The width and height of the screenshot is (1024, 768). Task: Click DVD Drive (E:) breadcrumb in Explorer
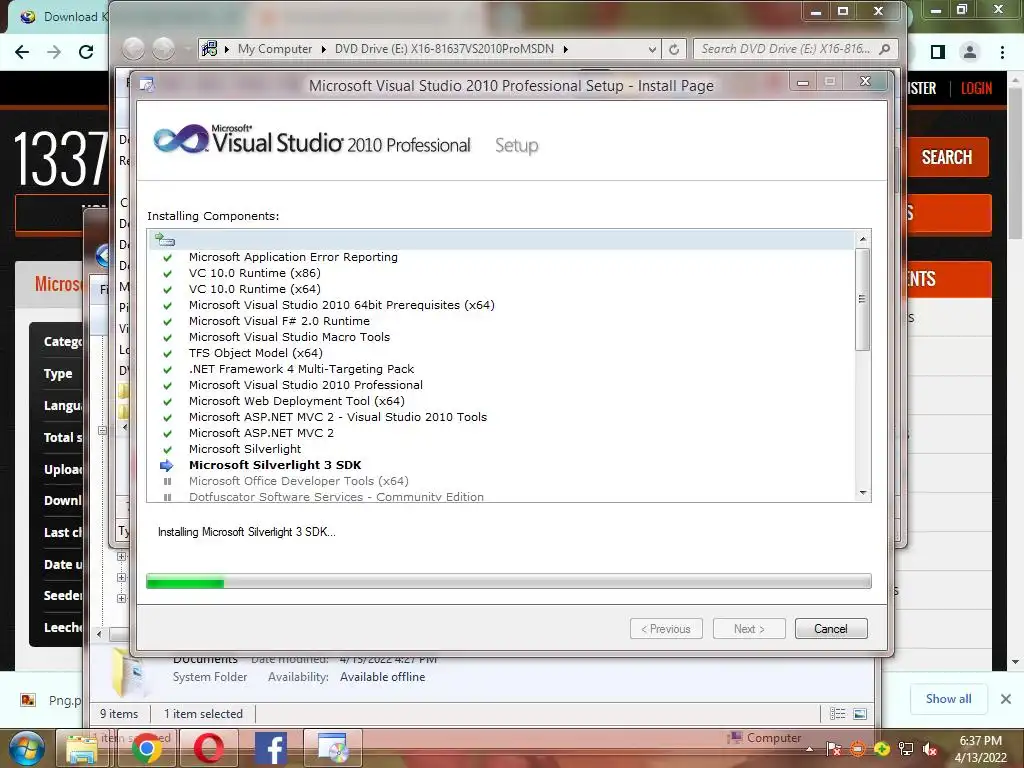click(x=444, y=49)
